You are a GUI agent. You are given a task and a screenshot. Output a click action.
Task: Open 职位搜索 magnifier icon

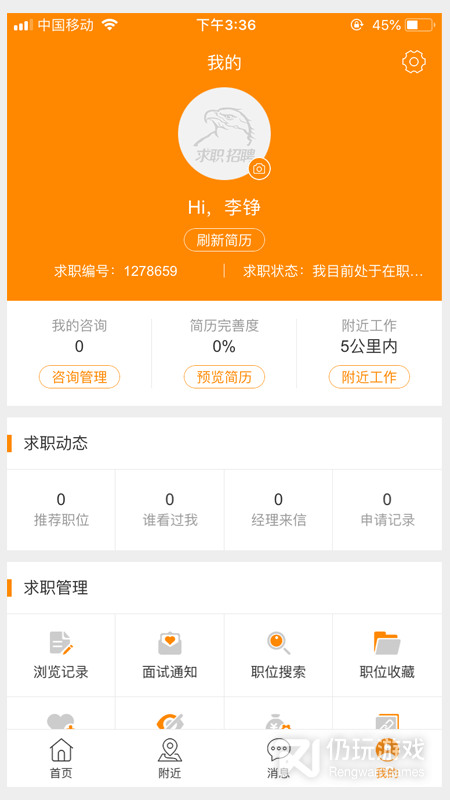[x=279, y=643]
